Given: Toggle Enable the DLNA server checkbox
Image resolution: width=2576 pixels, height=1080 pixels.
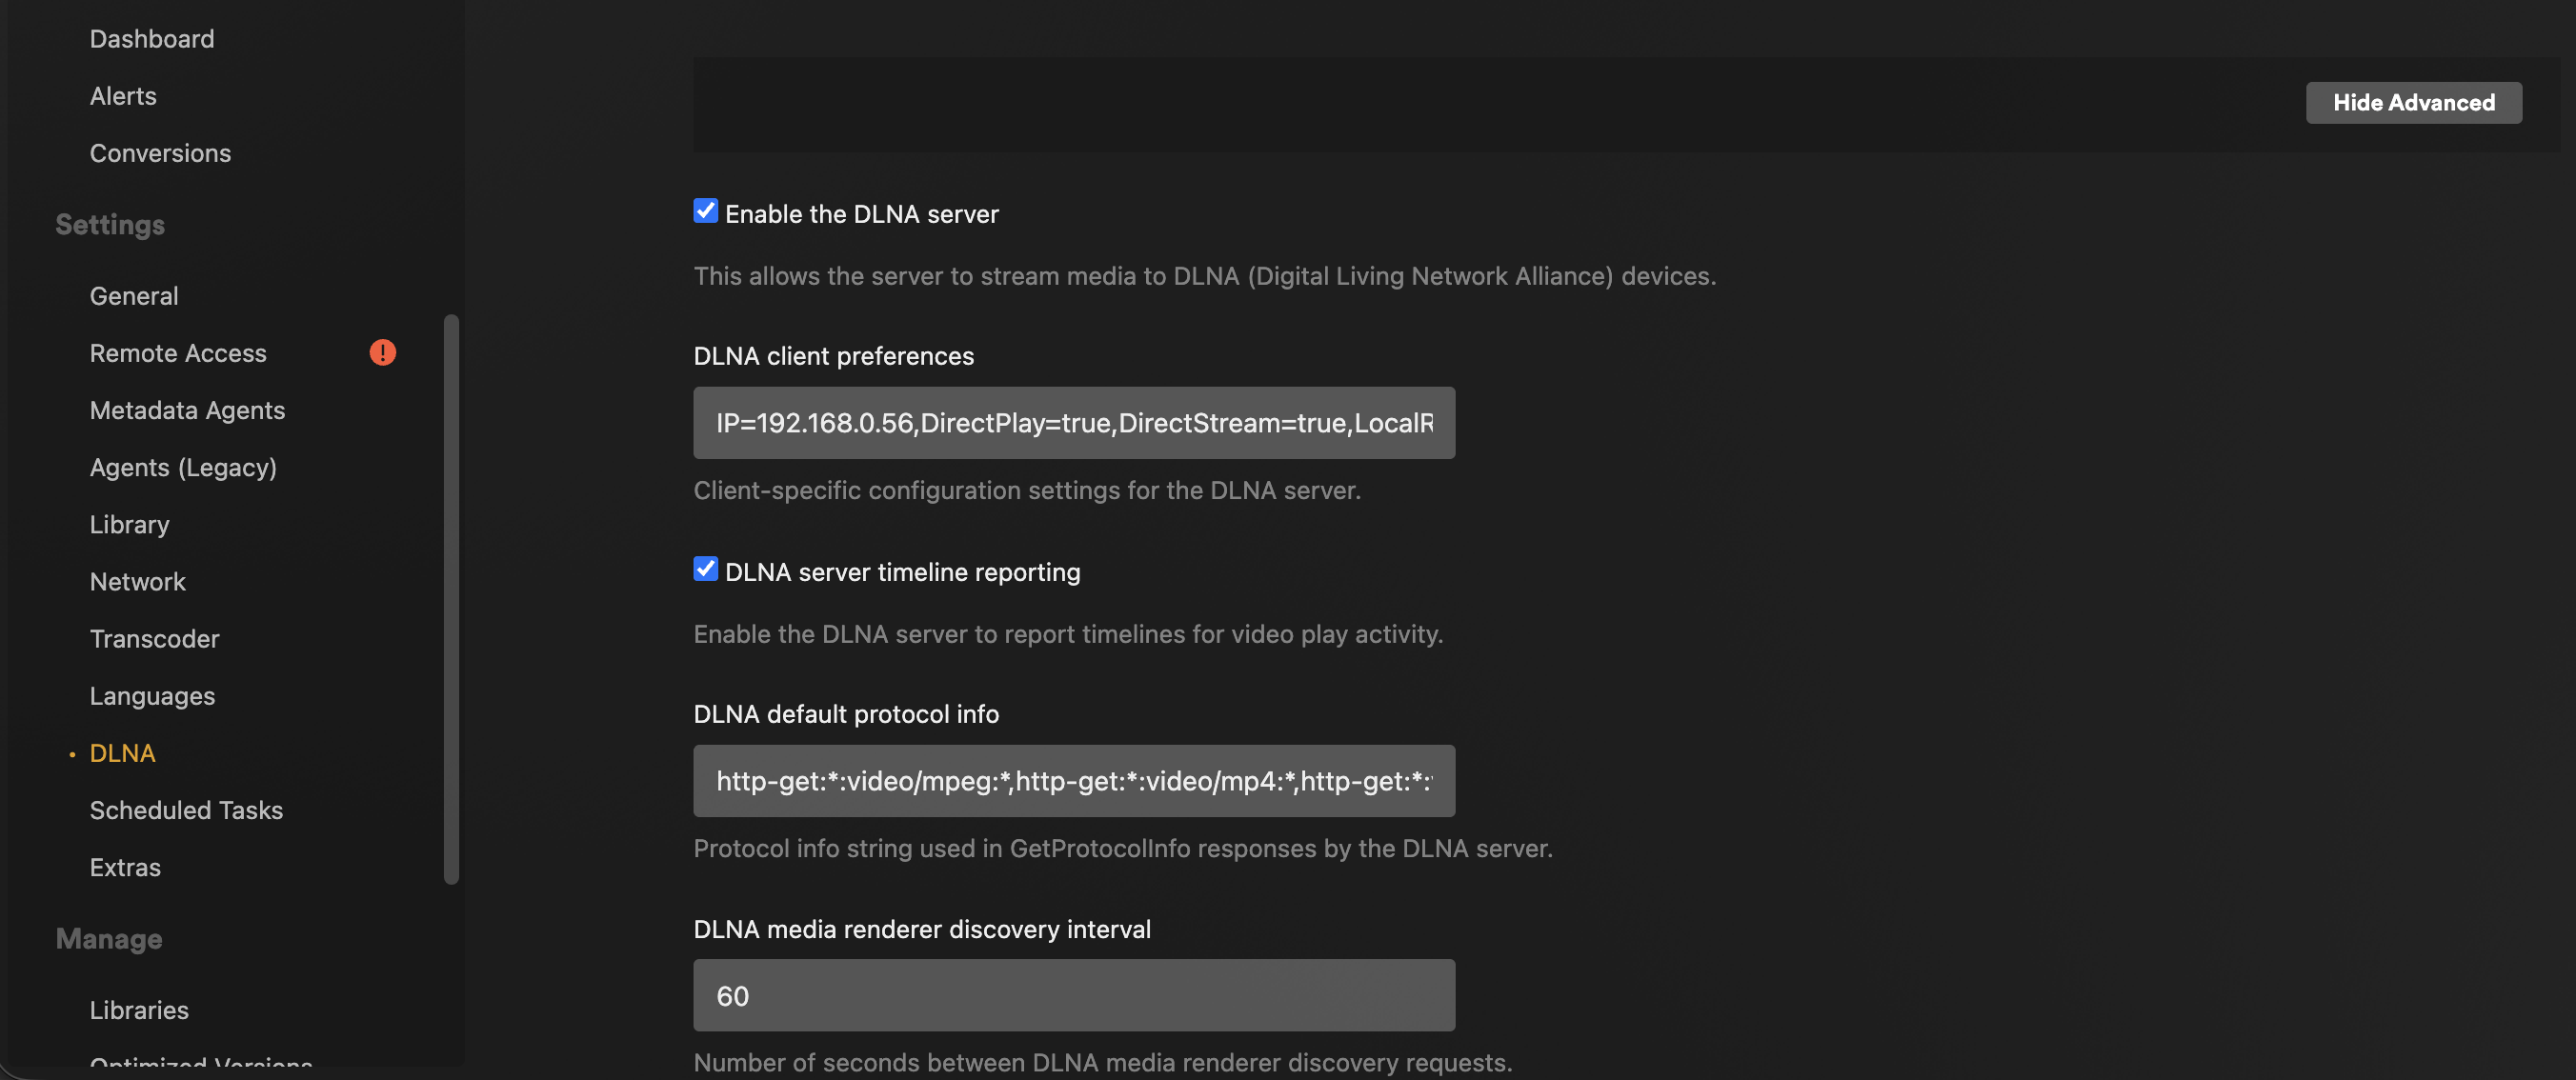Looking at the screenshot, I should [x=706, y=211].
